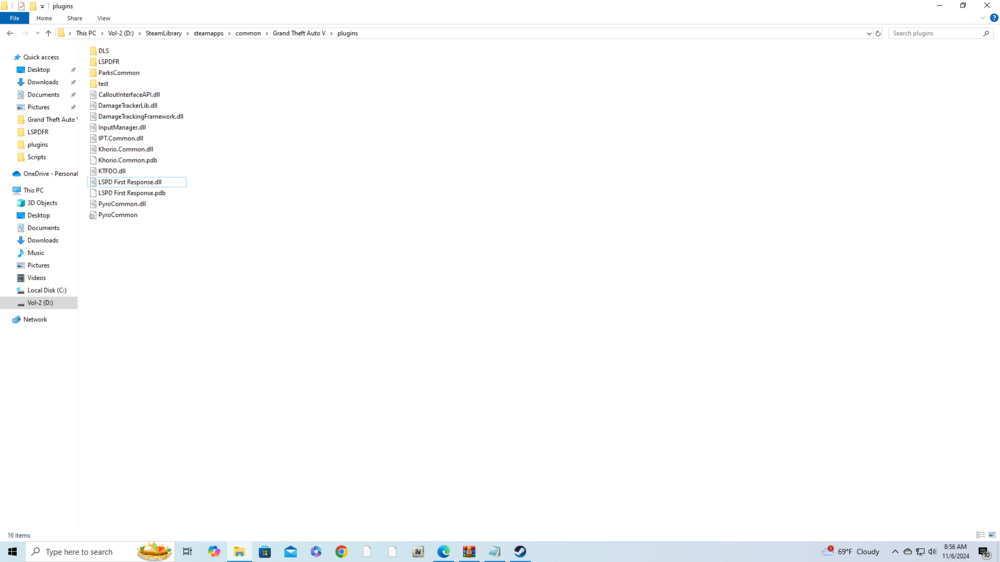Click Grand Theft Auto V breadcrumb
This screenshot has width=1000, height=562.
click(298, 33)
